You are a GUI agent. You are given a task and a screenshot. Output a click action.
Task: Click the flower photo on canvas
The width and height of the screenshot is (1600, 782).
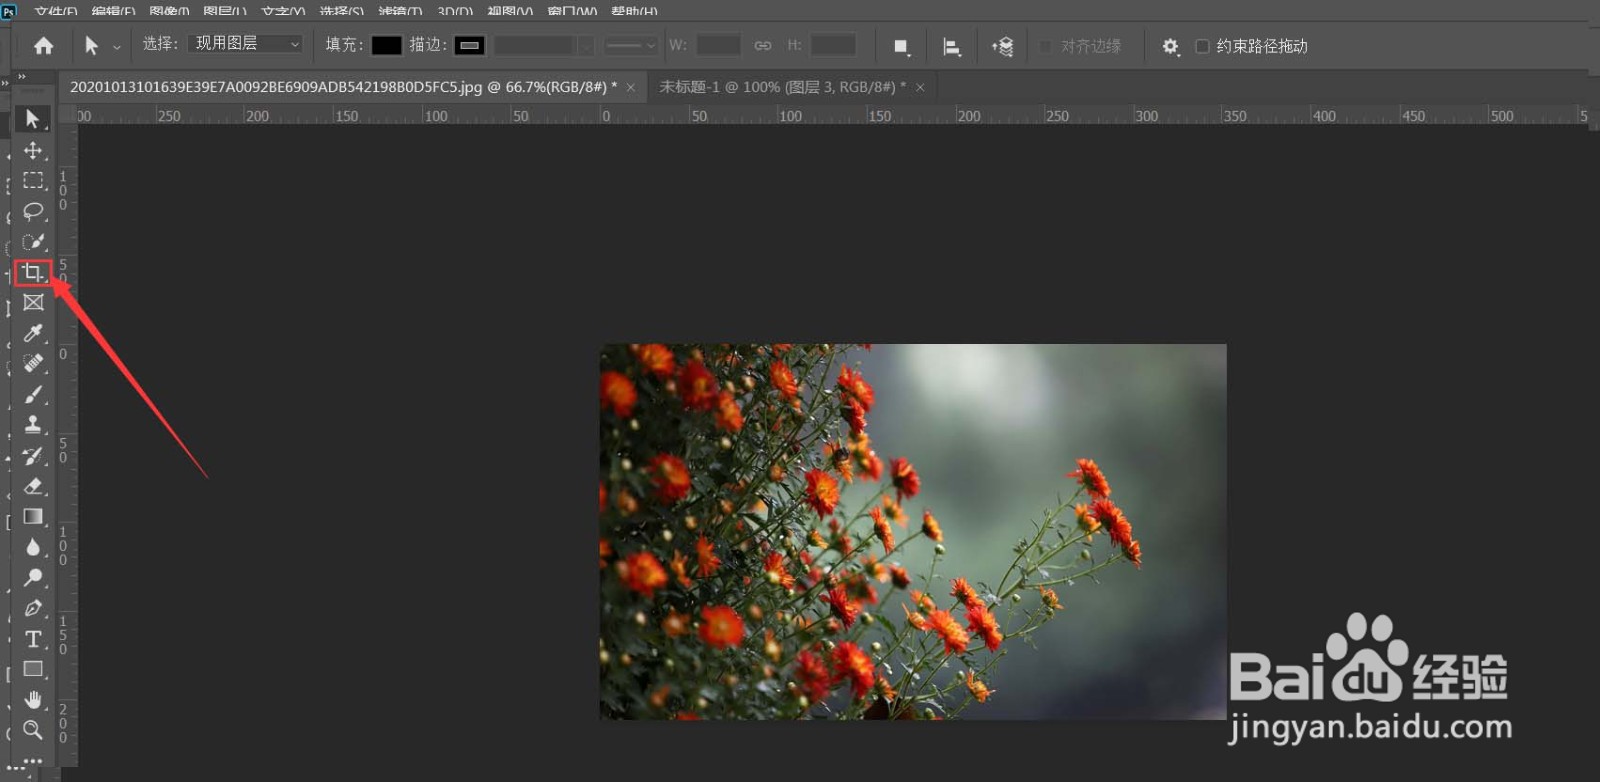point(913,532)
